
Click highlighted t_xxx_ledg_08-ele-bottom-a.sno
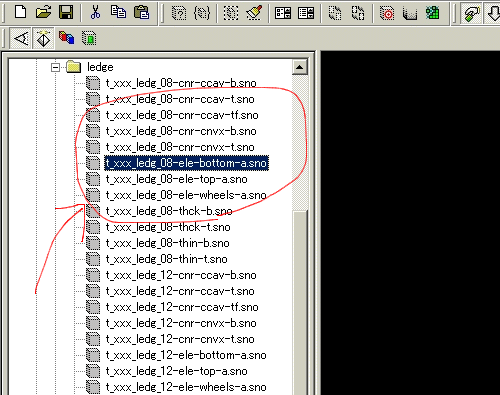coord(186,163)
